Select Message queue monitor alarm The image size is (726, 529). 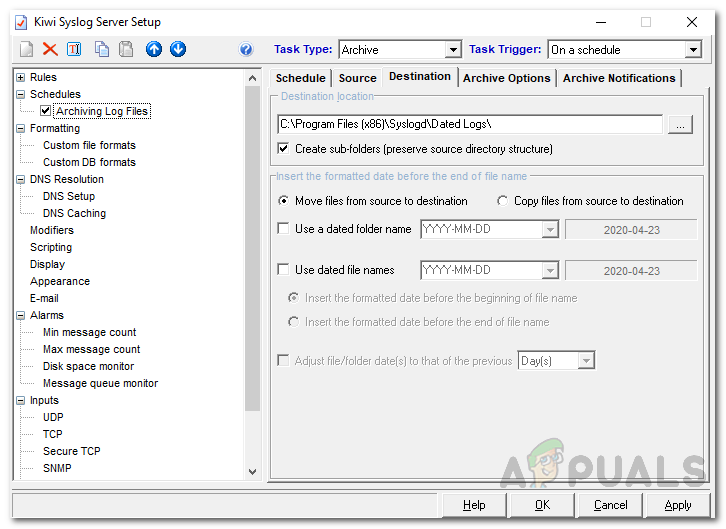coord(100,383)
